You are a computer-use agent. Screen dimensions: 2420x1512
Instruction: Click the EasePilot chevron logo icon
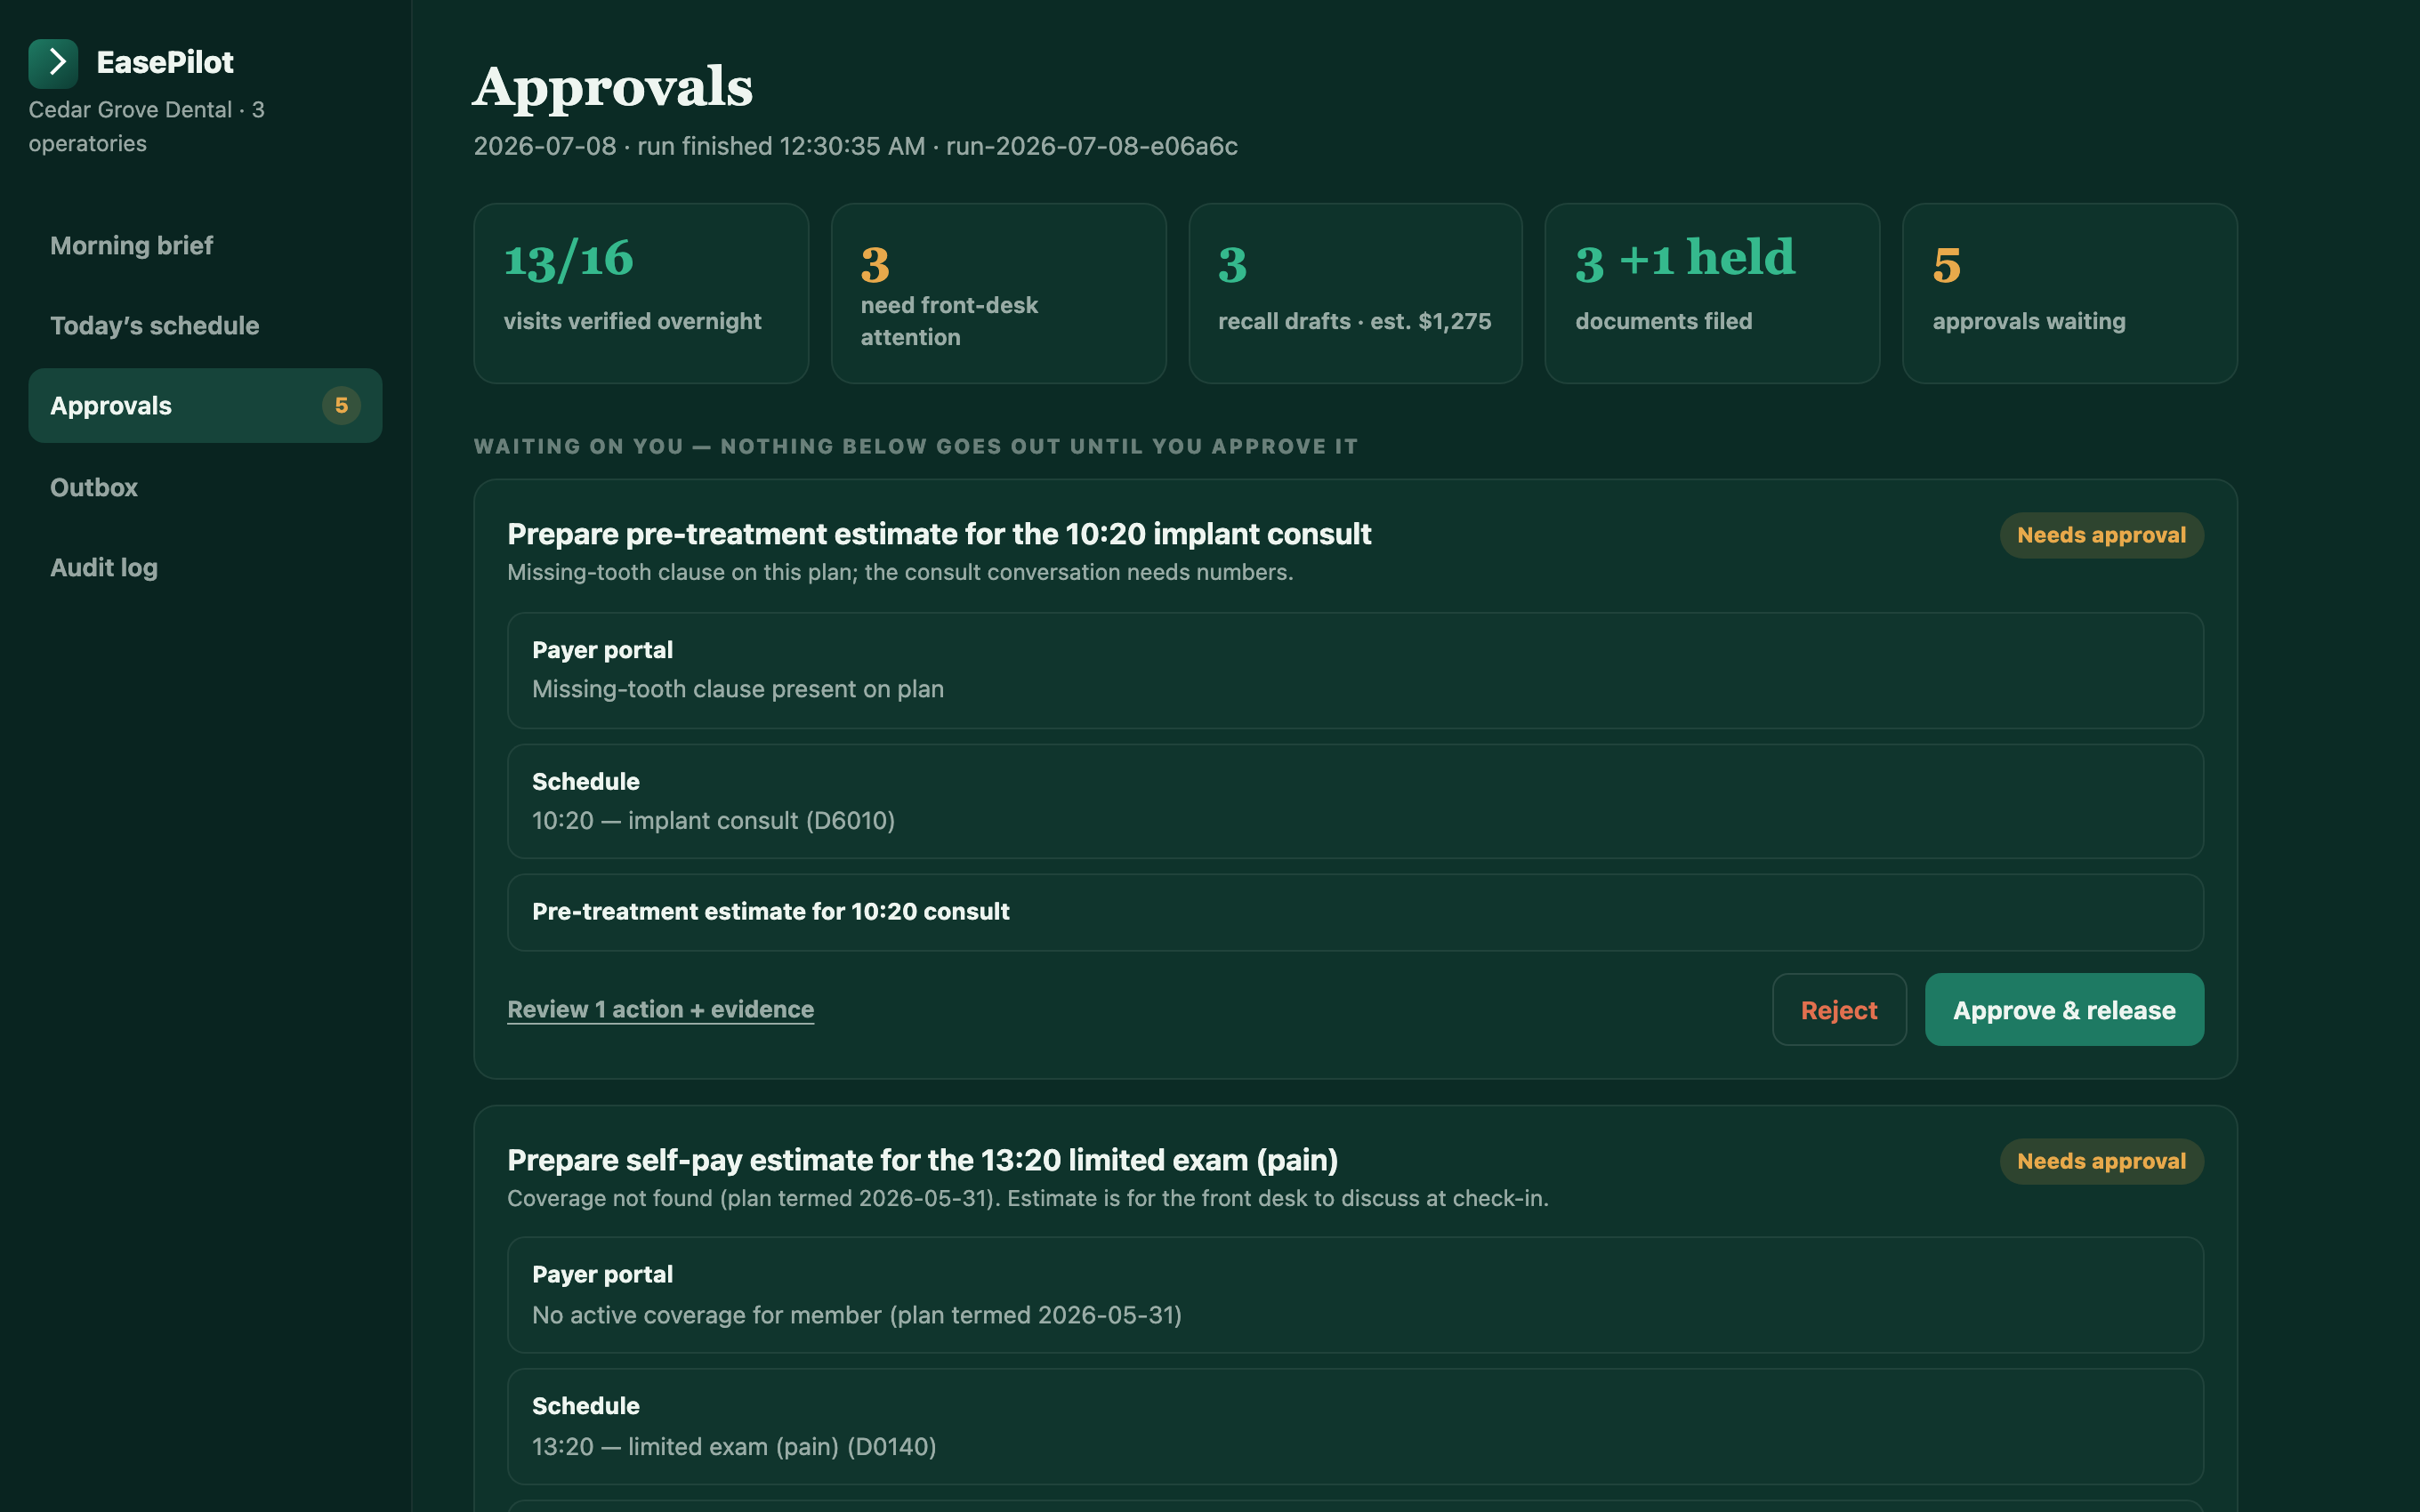(53, 63)
